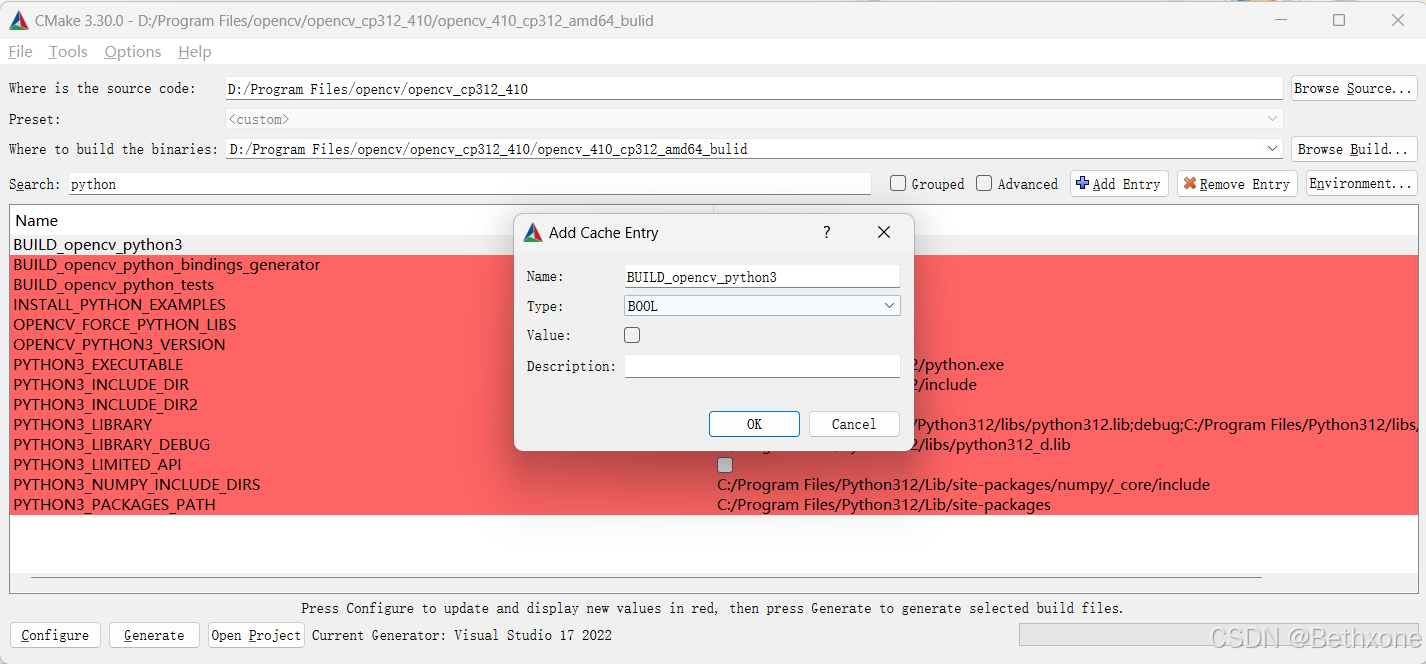Focus the Search field containing python
Image resolution: width=1426 pixels, height=664 pixels.
tap(469, 184)
